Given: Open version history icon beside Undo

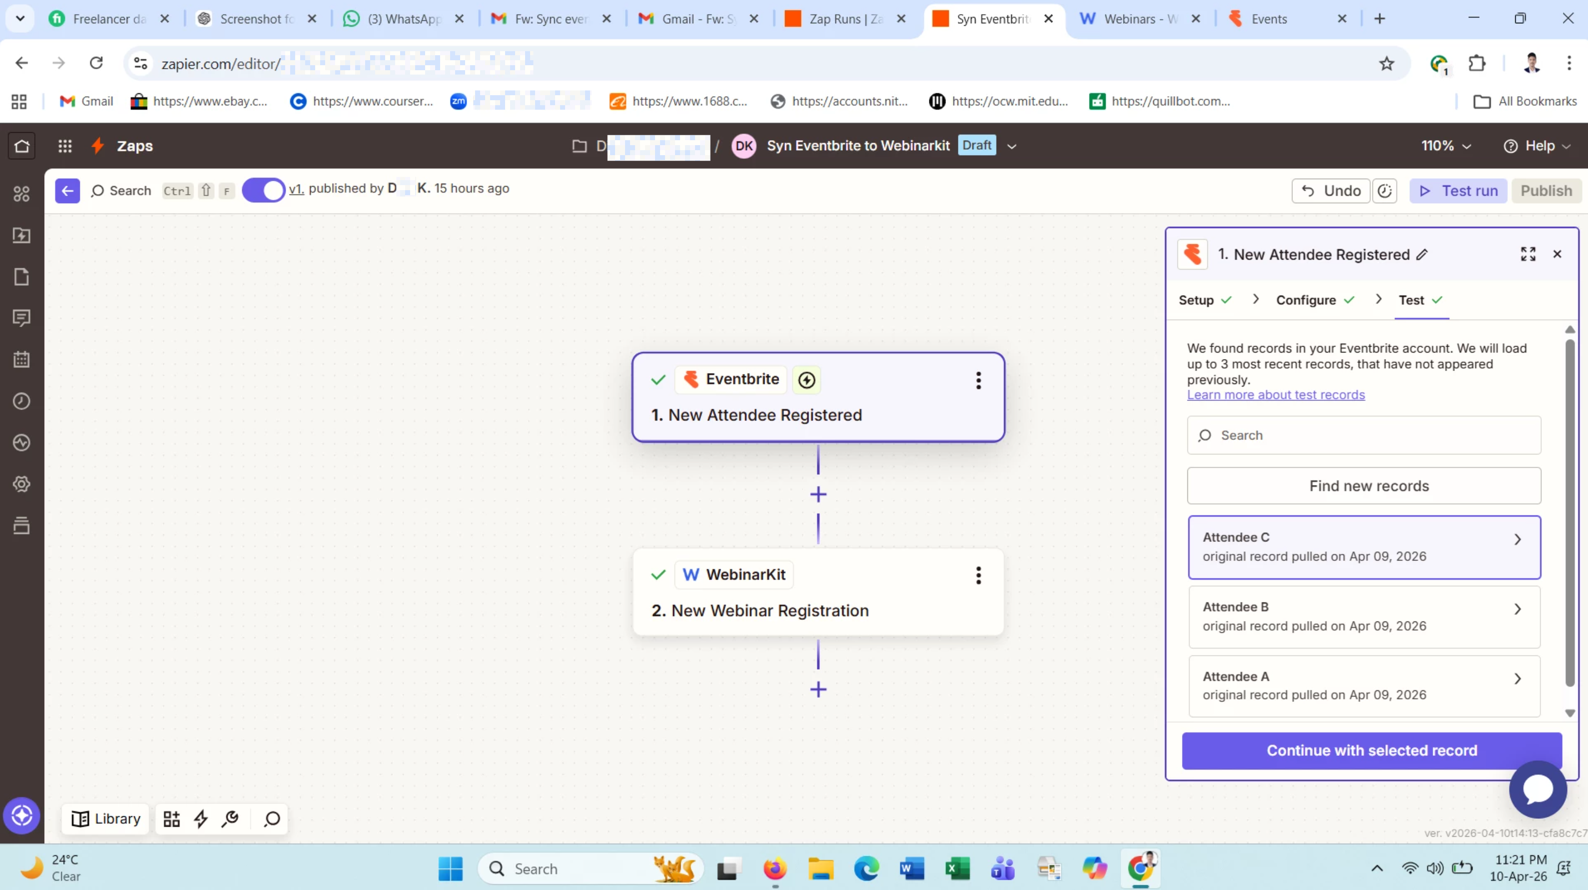Looking at the screenshot, I should pyautogui.click(x=1384, y=191).
